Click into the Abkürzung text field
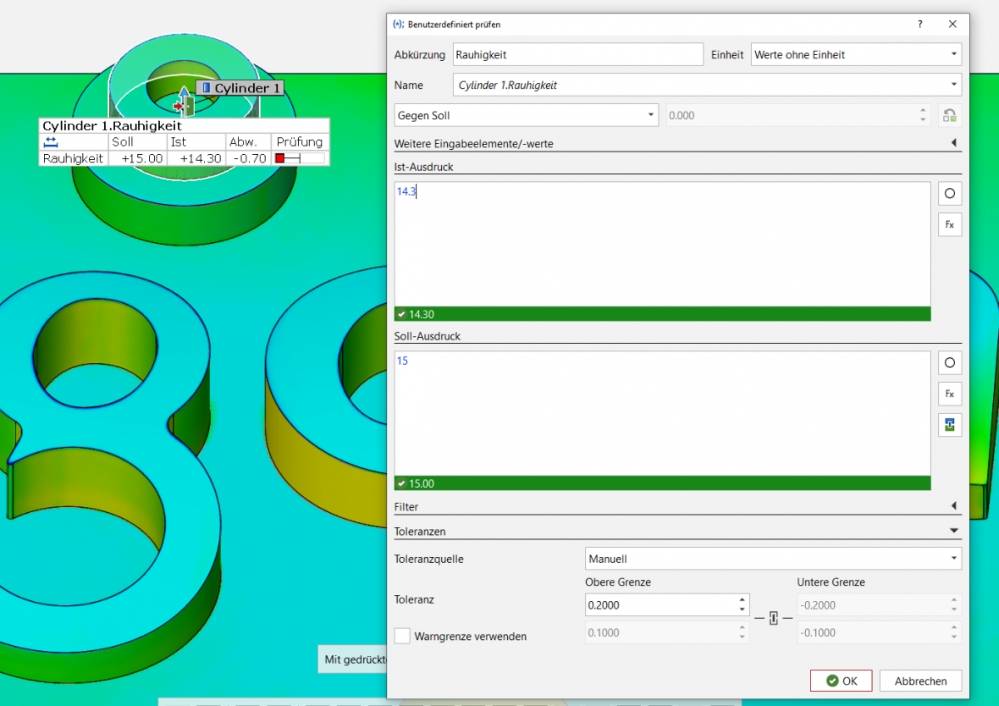This screenshot has height=706, width=999. point(578,55)
